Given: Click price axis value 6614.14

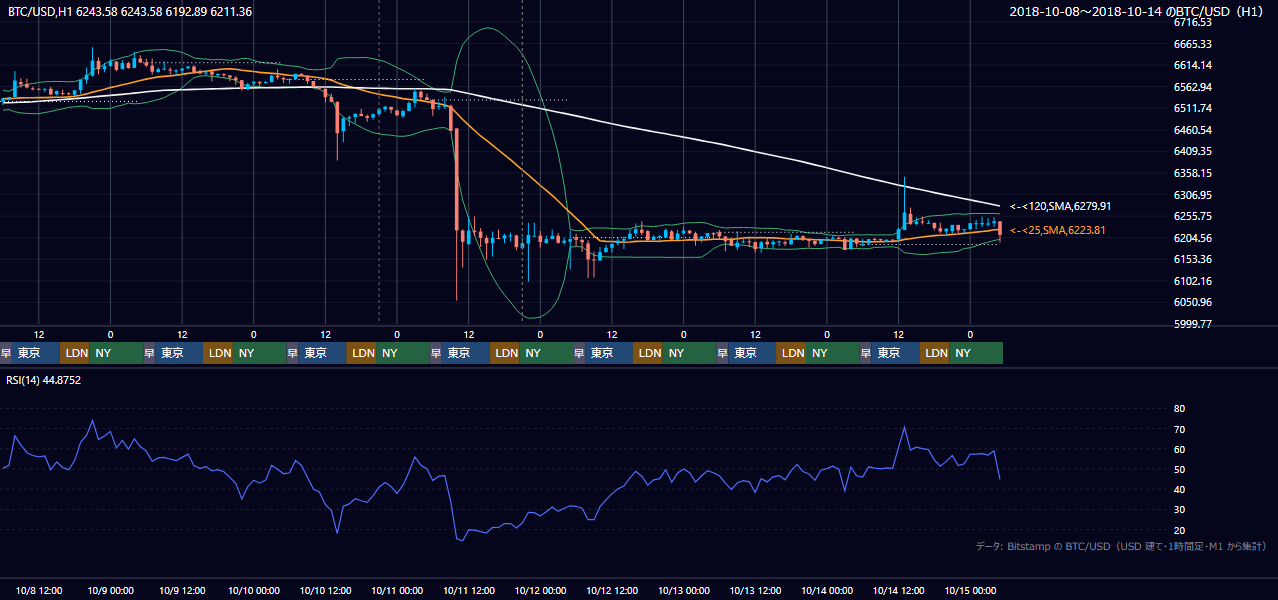Looking at the screenshot, I should pyautogui.click(x=1193, y=65).
